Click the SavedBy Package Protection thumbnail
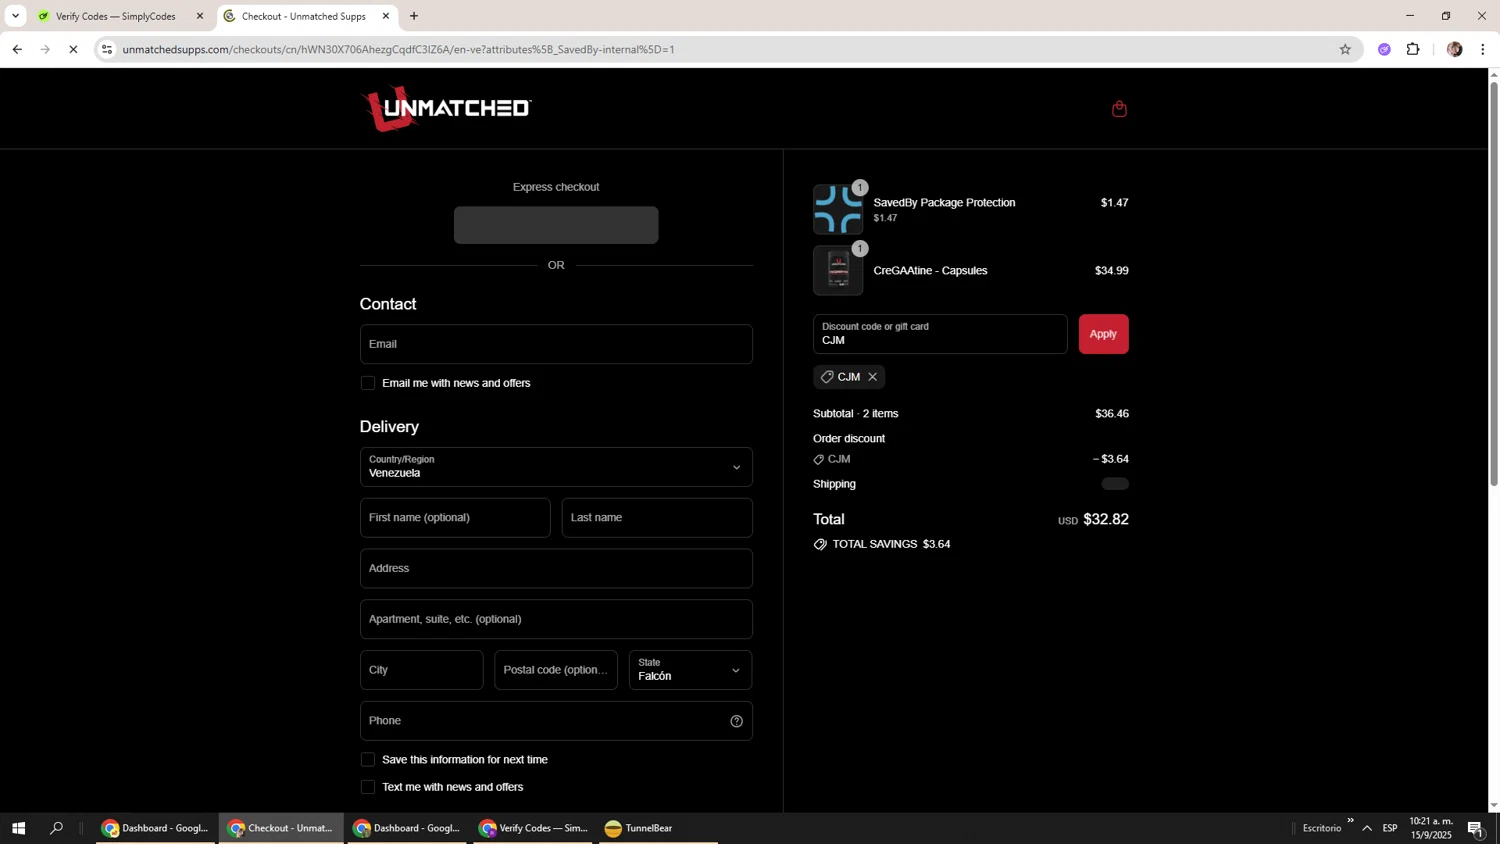The image size is (1500, 844). (x=838, y=209)
